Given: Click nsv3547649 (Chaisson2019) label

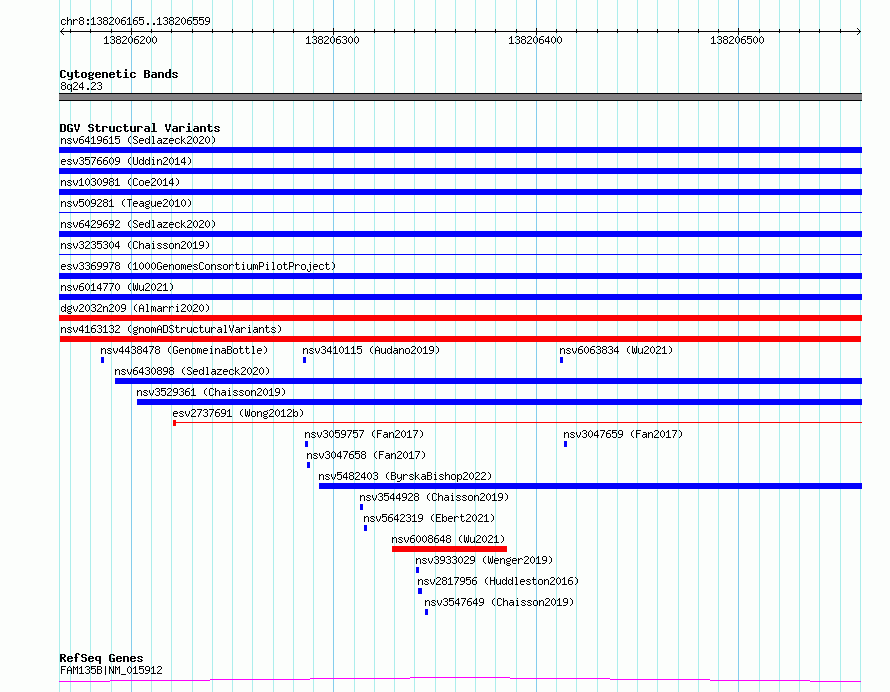Looking at the screenshot, I should 499,602.
